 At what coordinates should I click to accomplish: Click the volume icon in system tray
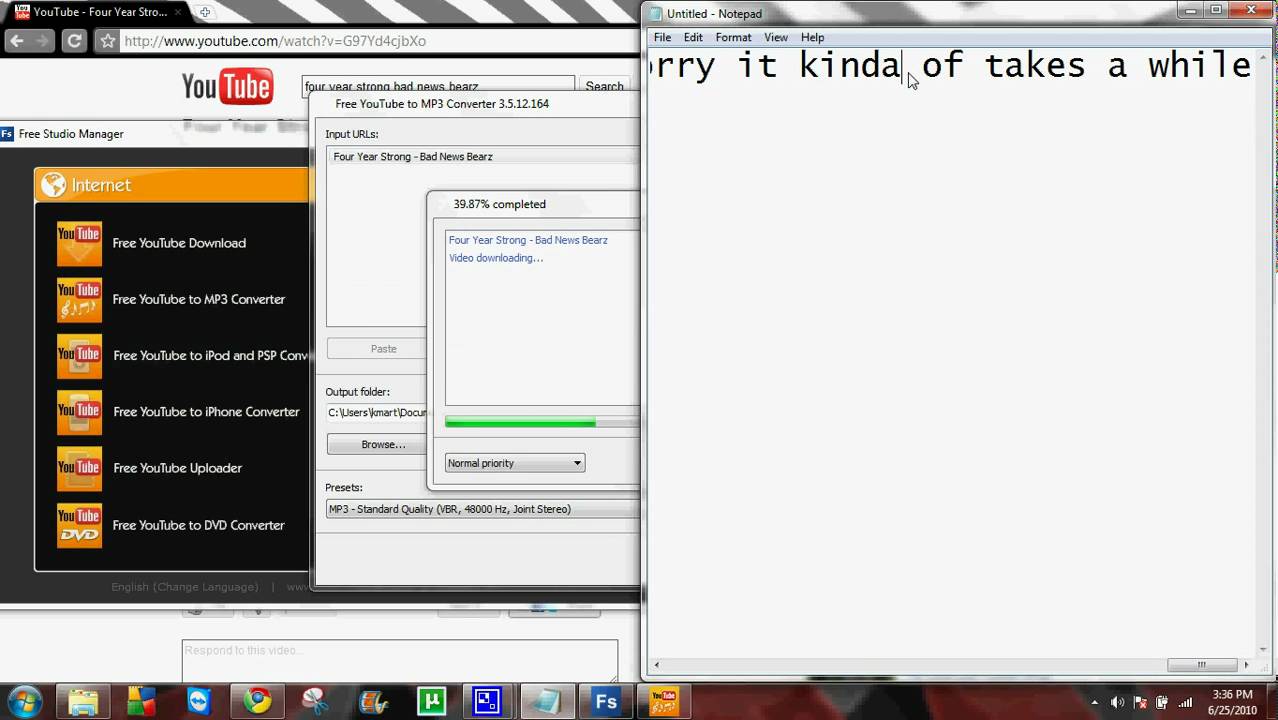click(1117, 702)
